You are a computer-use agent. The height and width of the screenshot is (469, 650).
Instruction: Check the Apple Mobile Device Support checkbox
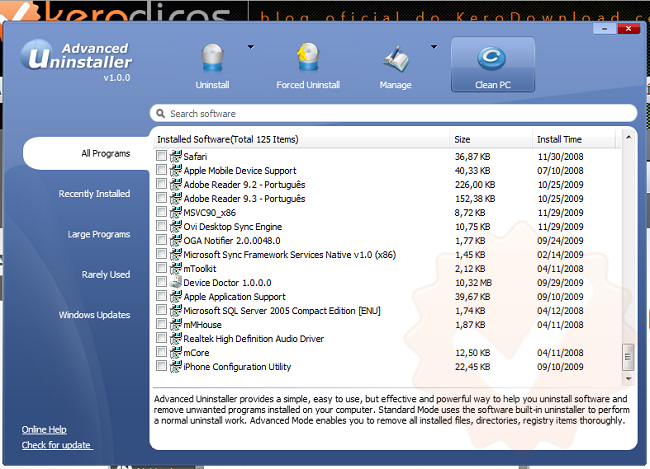(x=161, y=170)
